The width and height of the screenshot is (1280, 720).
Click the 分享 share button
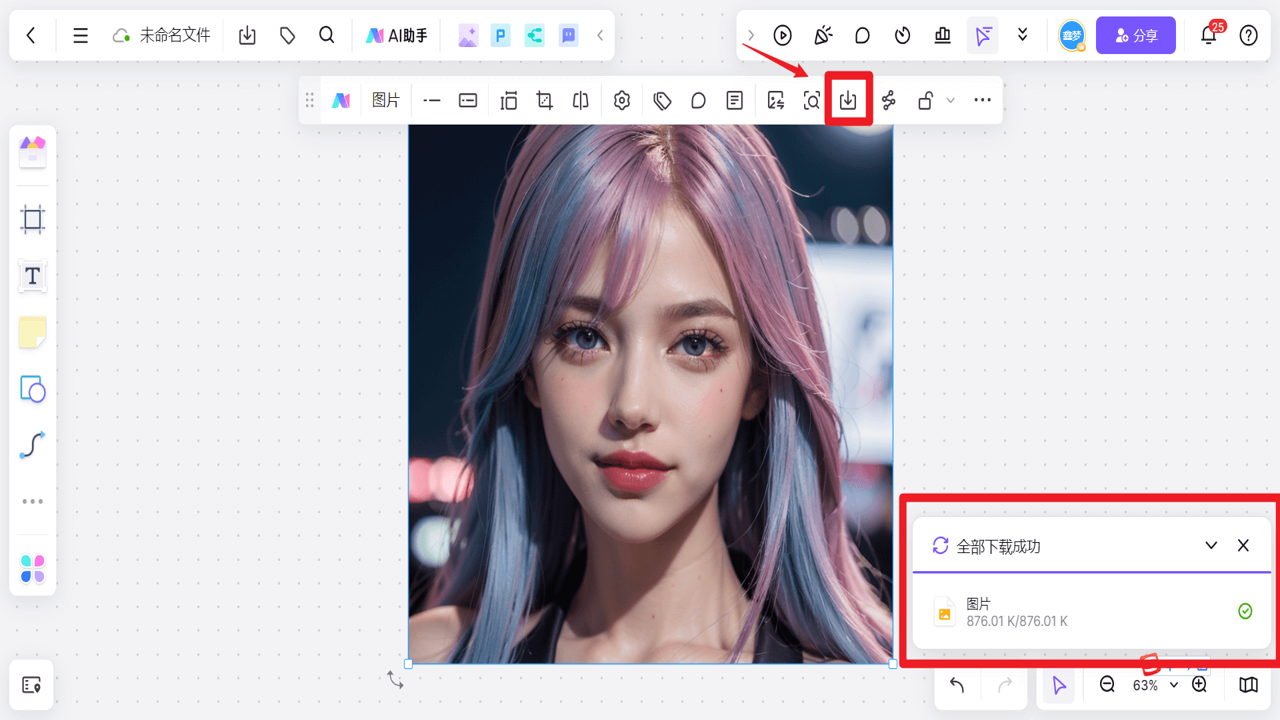click(1136, 35)
